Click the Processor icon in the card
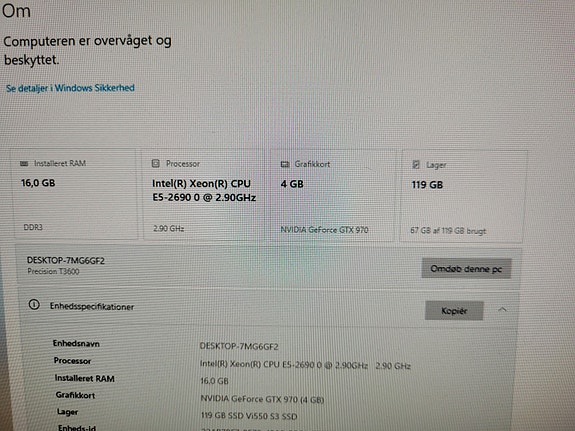 point(155,163)
